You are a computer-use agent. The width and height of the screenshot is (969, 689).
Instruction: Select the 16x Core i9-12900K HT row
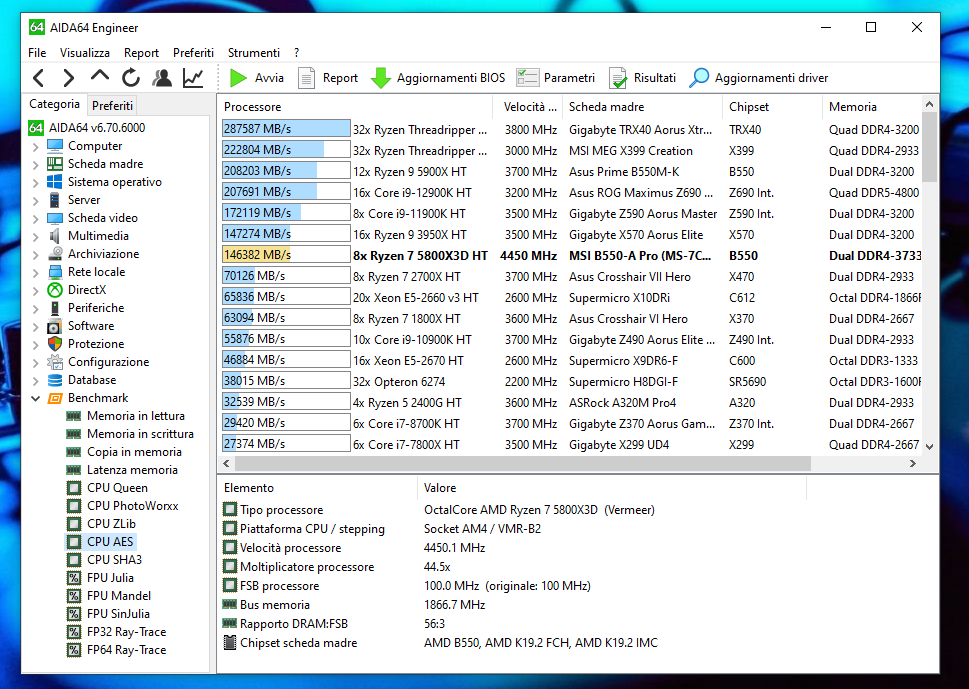[x=571, y=192]
